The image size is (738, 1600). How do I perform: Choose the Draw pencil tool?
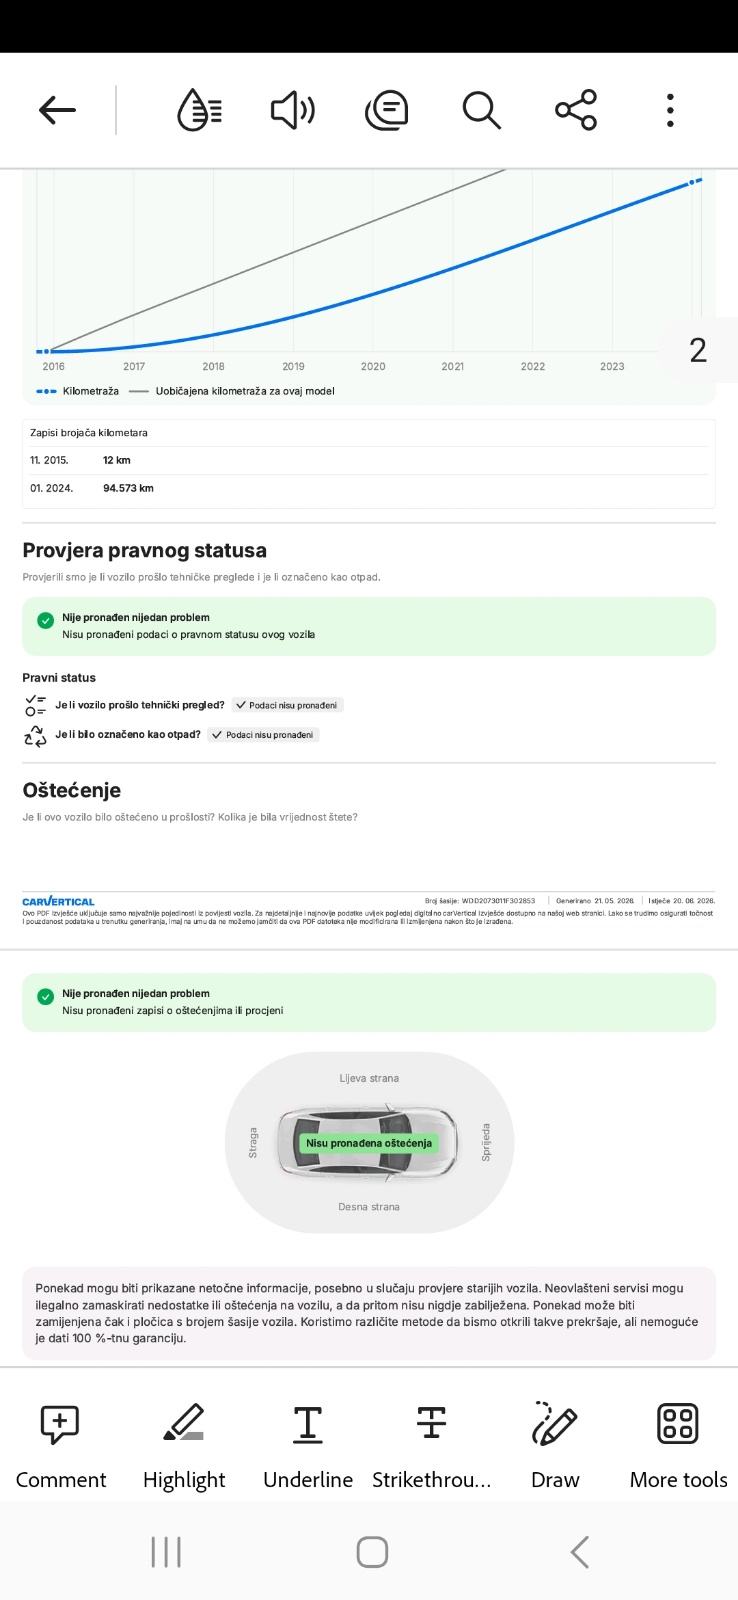555,1445
